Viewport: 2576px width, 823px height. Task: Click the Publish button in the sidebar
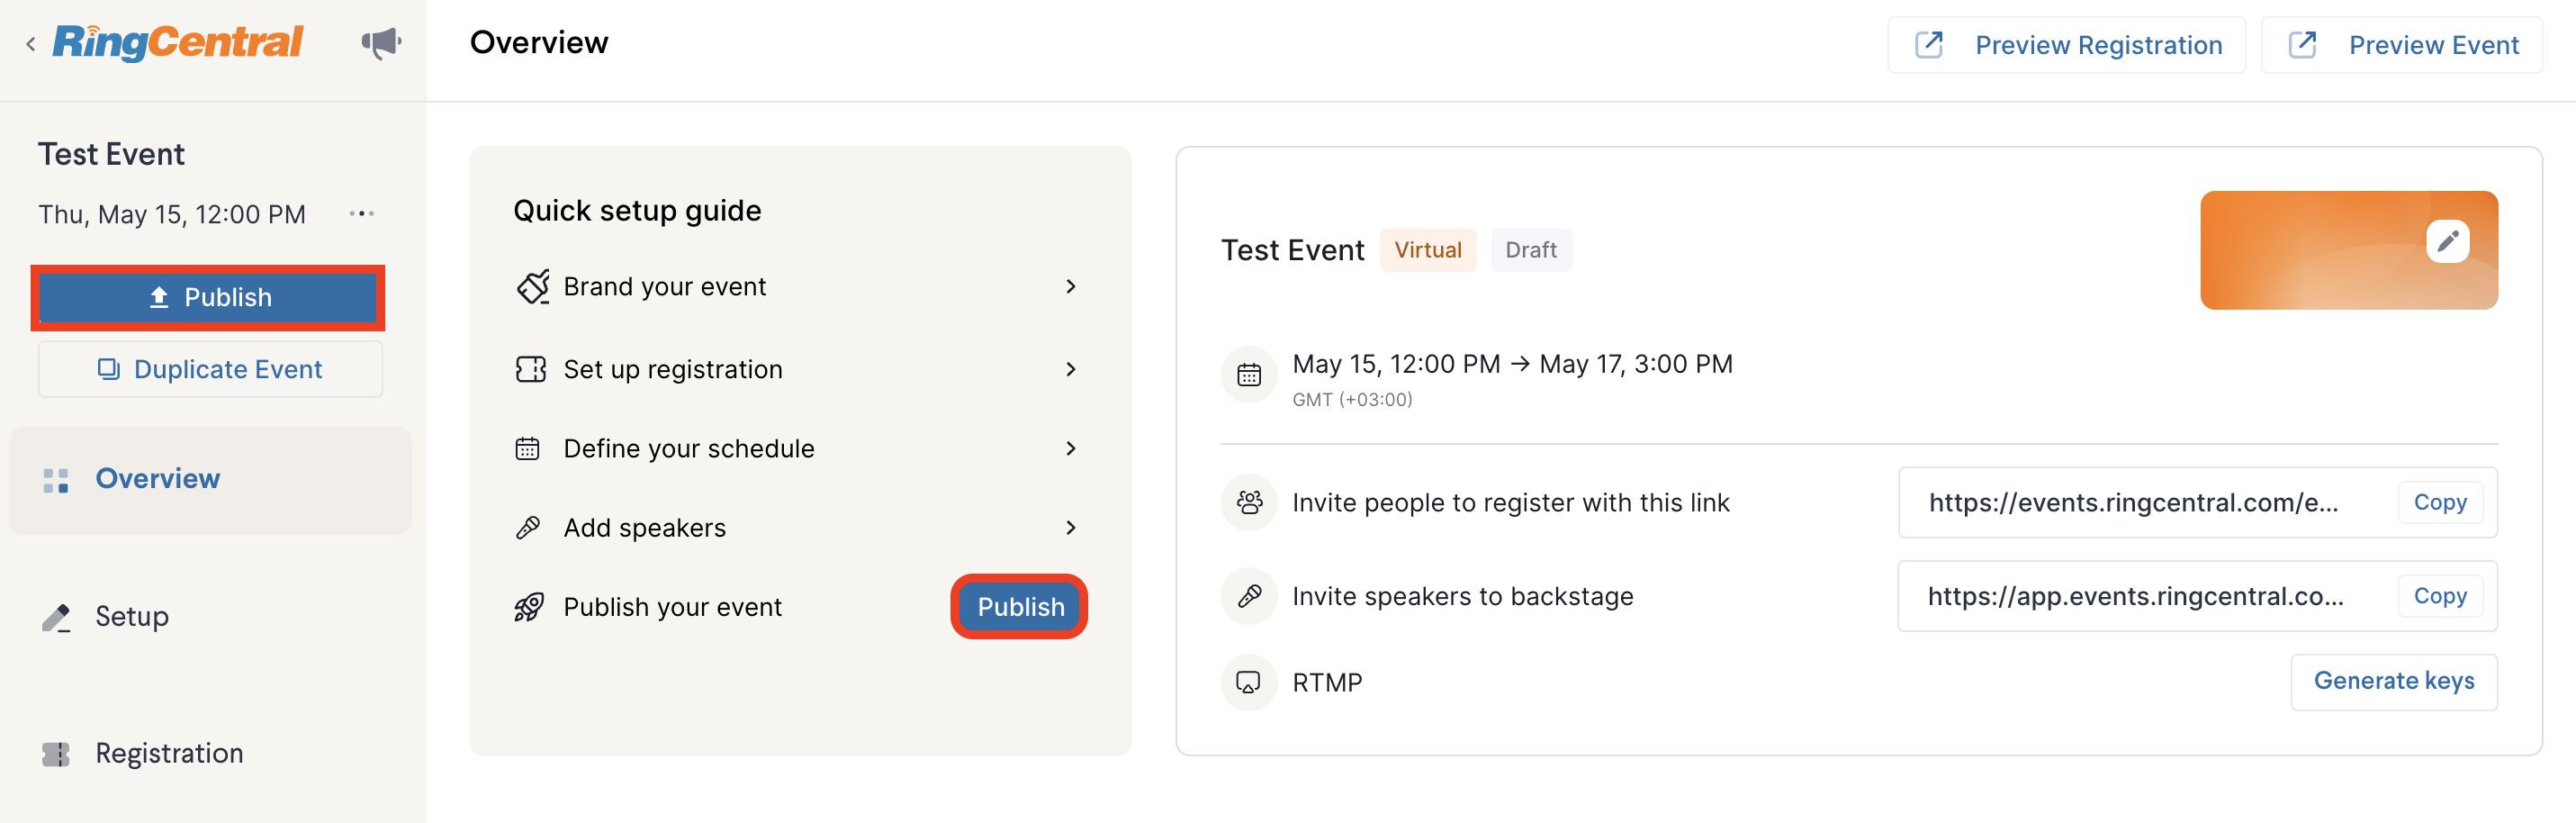(x=208, y=297)
